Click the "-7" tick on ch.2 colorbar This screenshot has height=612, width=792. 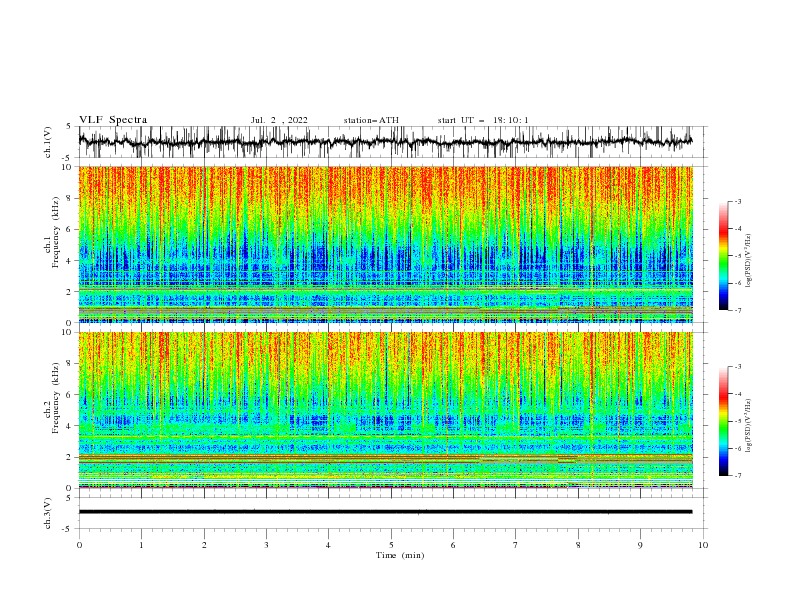[x=737, y=476]
